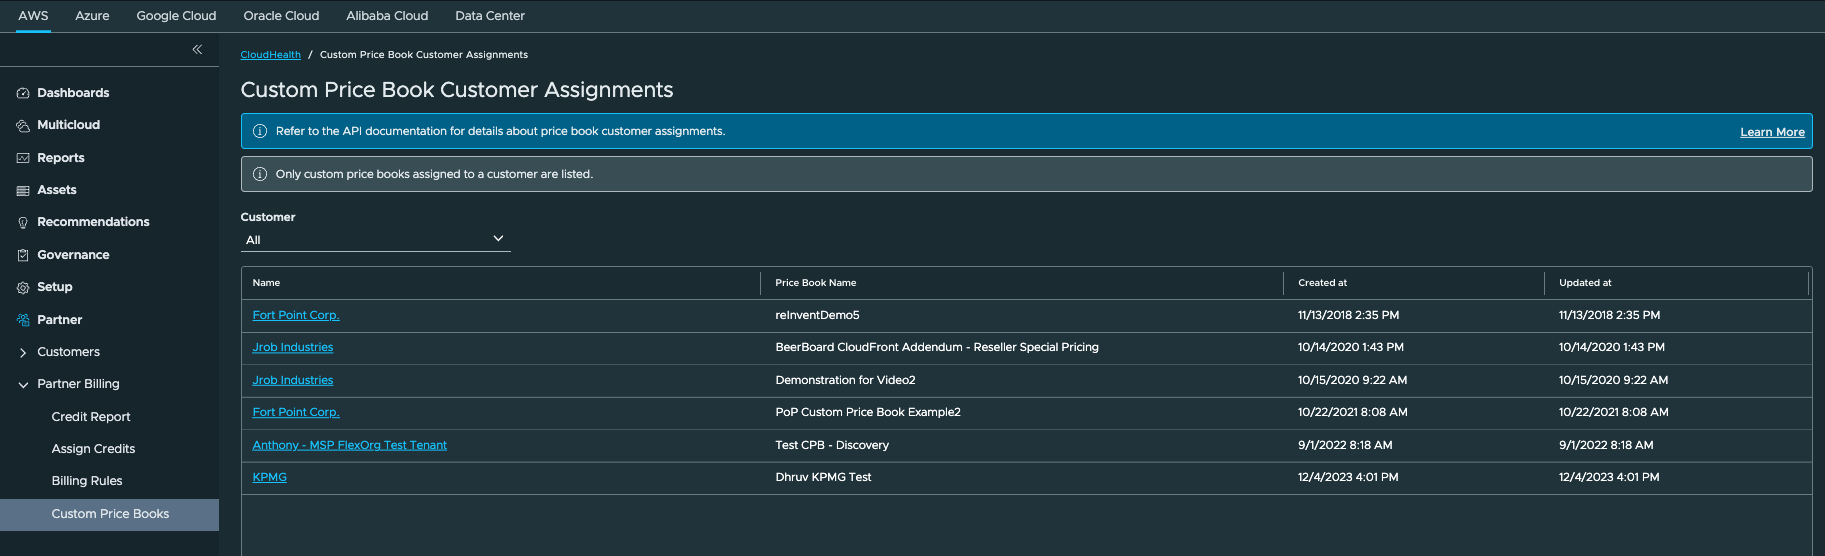Click the Created at value 9/1/2022 8:18 AM

(x=1345, y=445)
